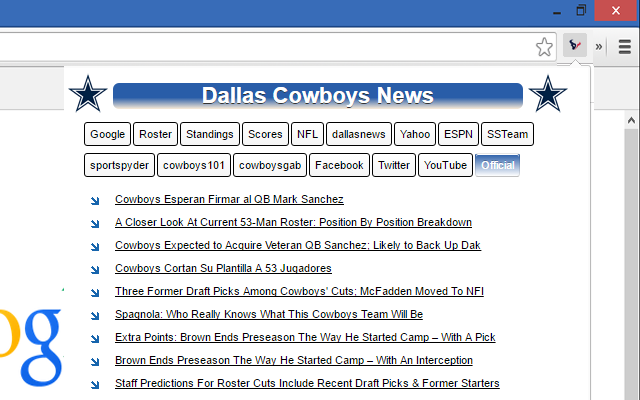Viewport: 640px width, 400px height.
Task: Click the scrollbar up arrow
Action: (631, 120)
